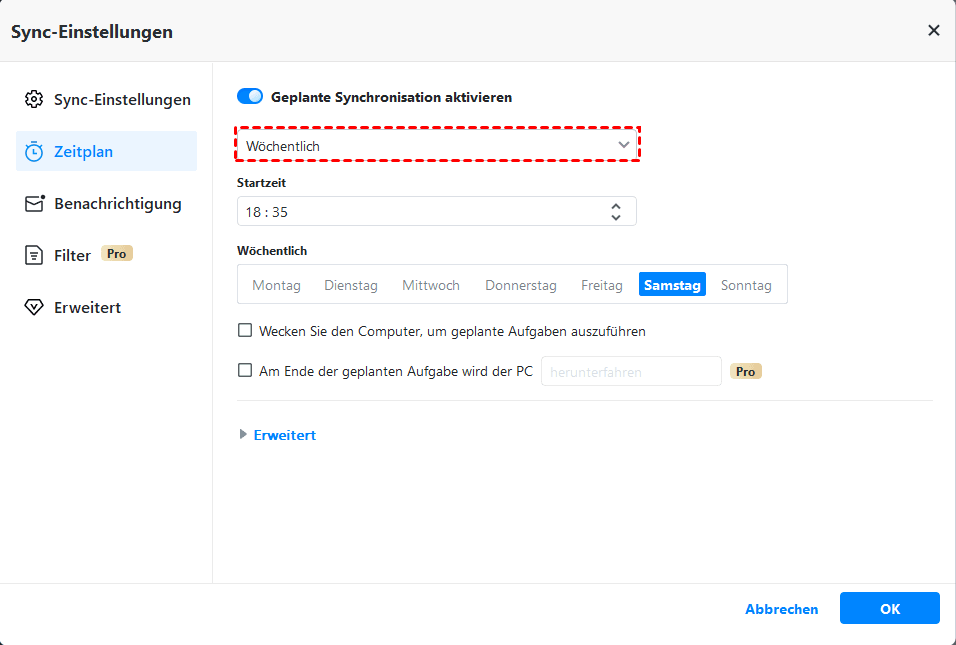Enable 'Wecken Sie den Computer' checkbox

[x=245, y=330]
